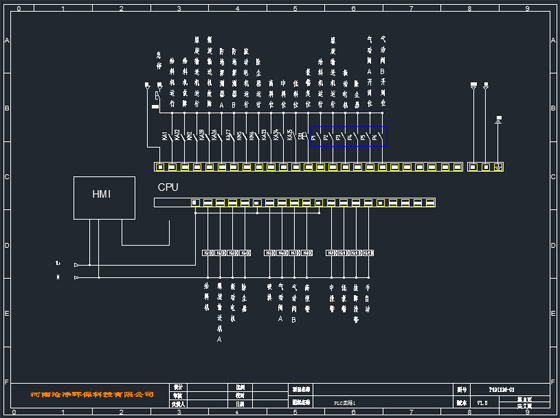This screenshot has height=418, width=560.
Task: Click the PLC drawing name field
Action: [x=383, y=403]
